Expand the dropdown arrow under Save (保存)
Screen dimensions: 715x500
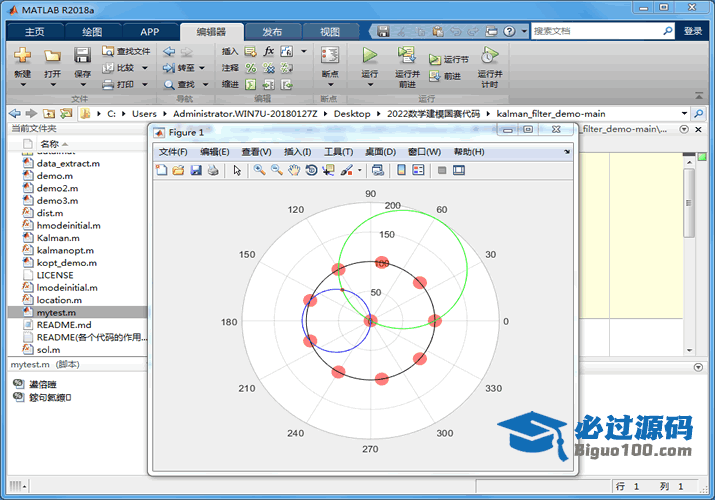83,84
